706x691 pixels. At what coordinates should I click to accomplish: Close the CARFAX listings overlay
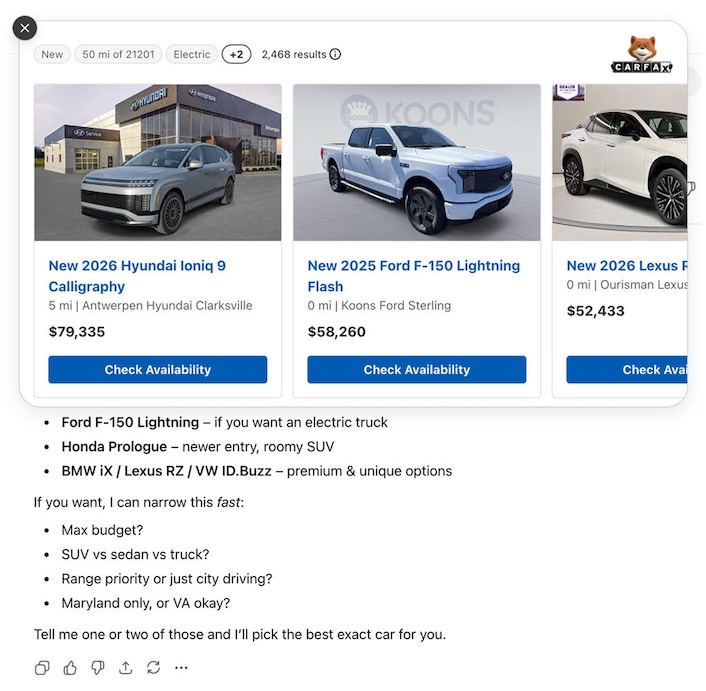pyautogui.click(x=25, y=28)
